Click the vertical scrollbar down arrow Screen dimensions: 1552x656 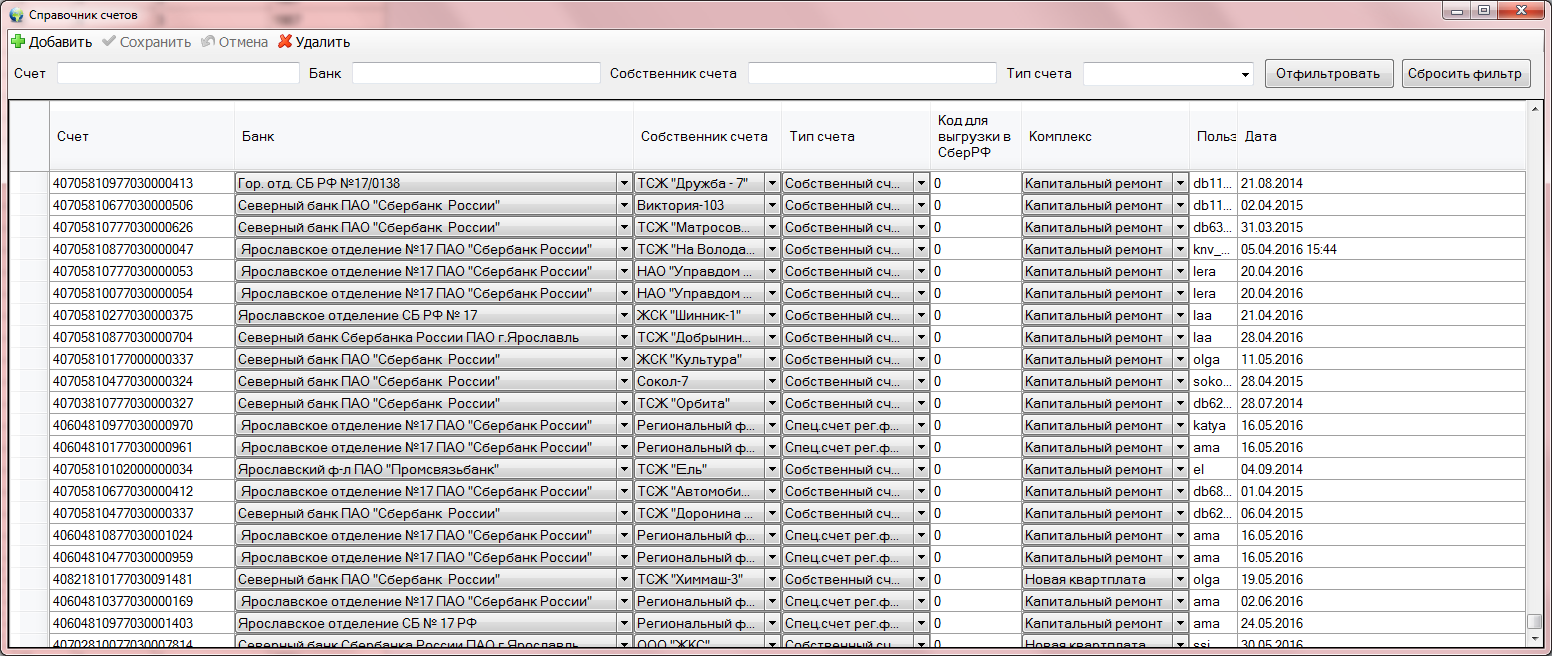click(x=1534, y=639)
